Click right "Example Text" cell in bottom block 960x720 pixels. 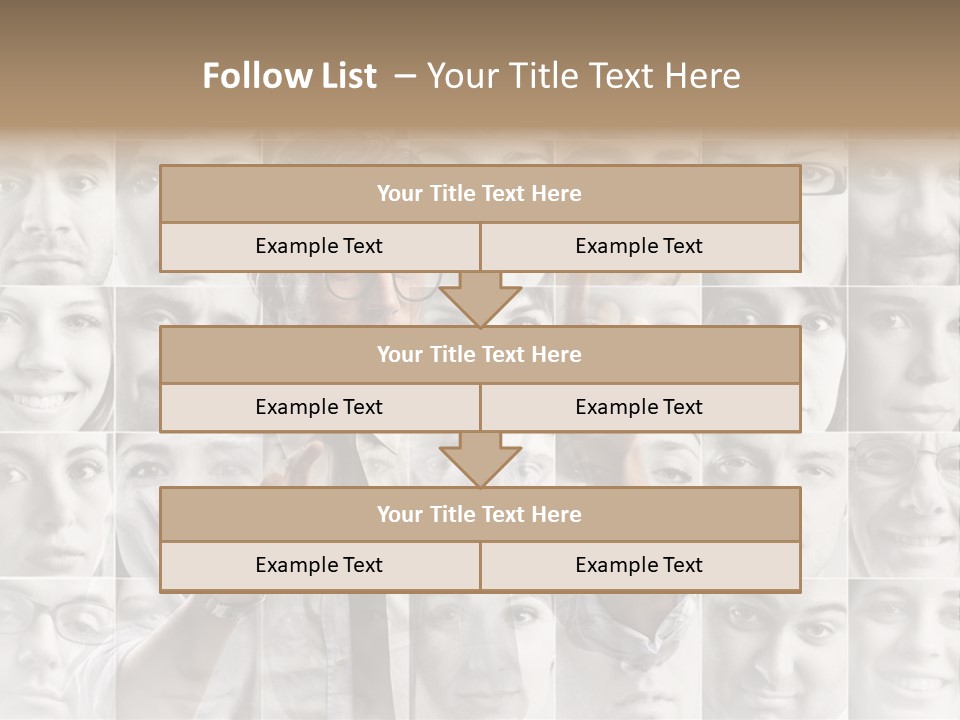click(x=639, y=565)
